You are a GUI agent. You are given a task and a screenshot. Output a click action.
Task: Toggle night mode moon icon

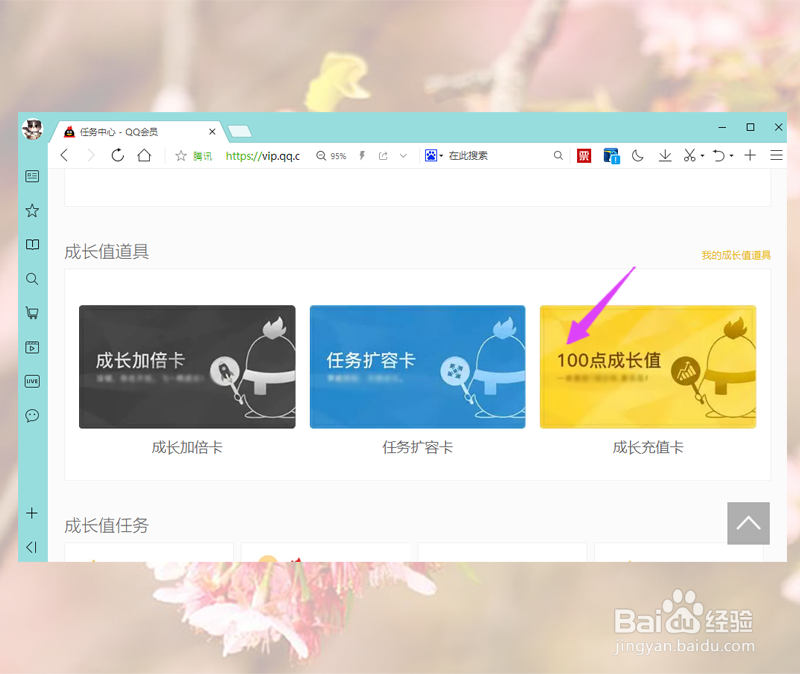tap(638, 156)
